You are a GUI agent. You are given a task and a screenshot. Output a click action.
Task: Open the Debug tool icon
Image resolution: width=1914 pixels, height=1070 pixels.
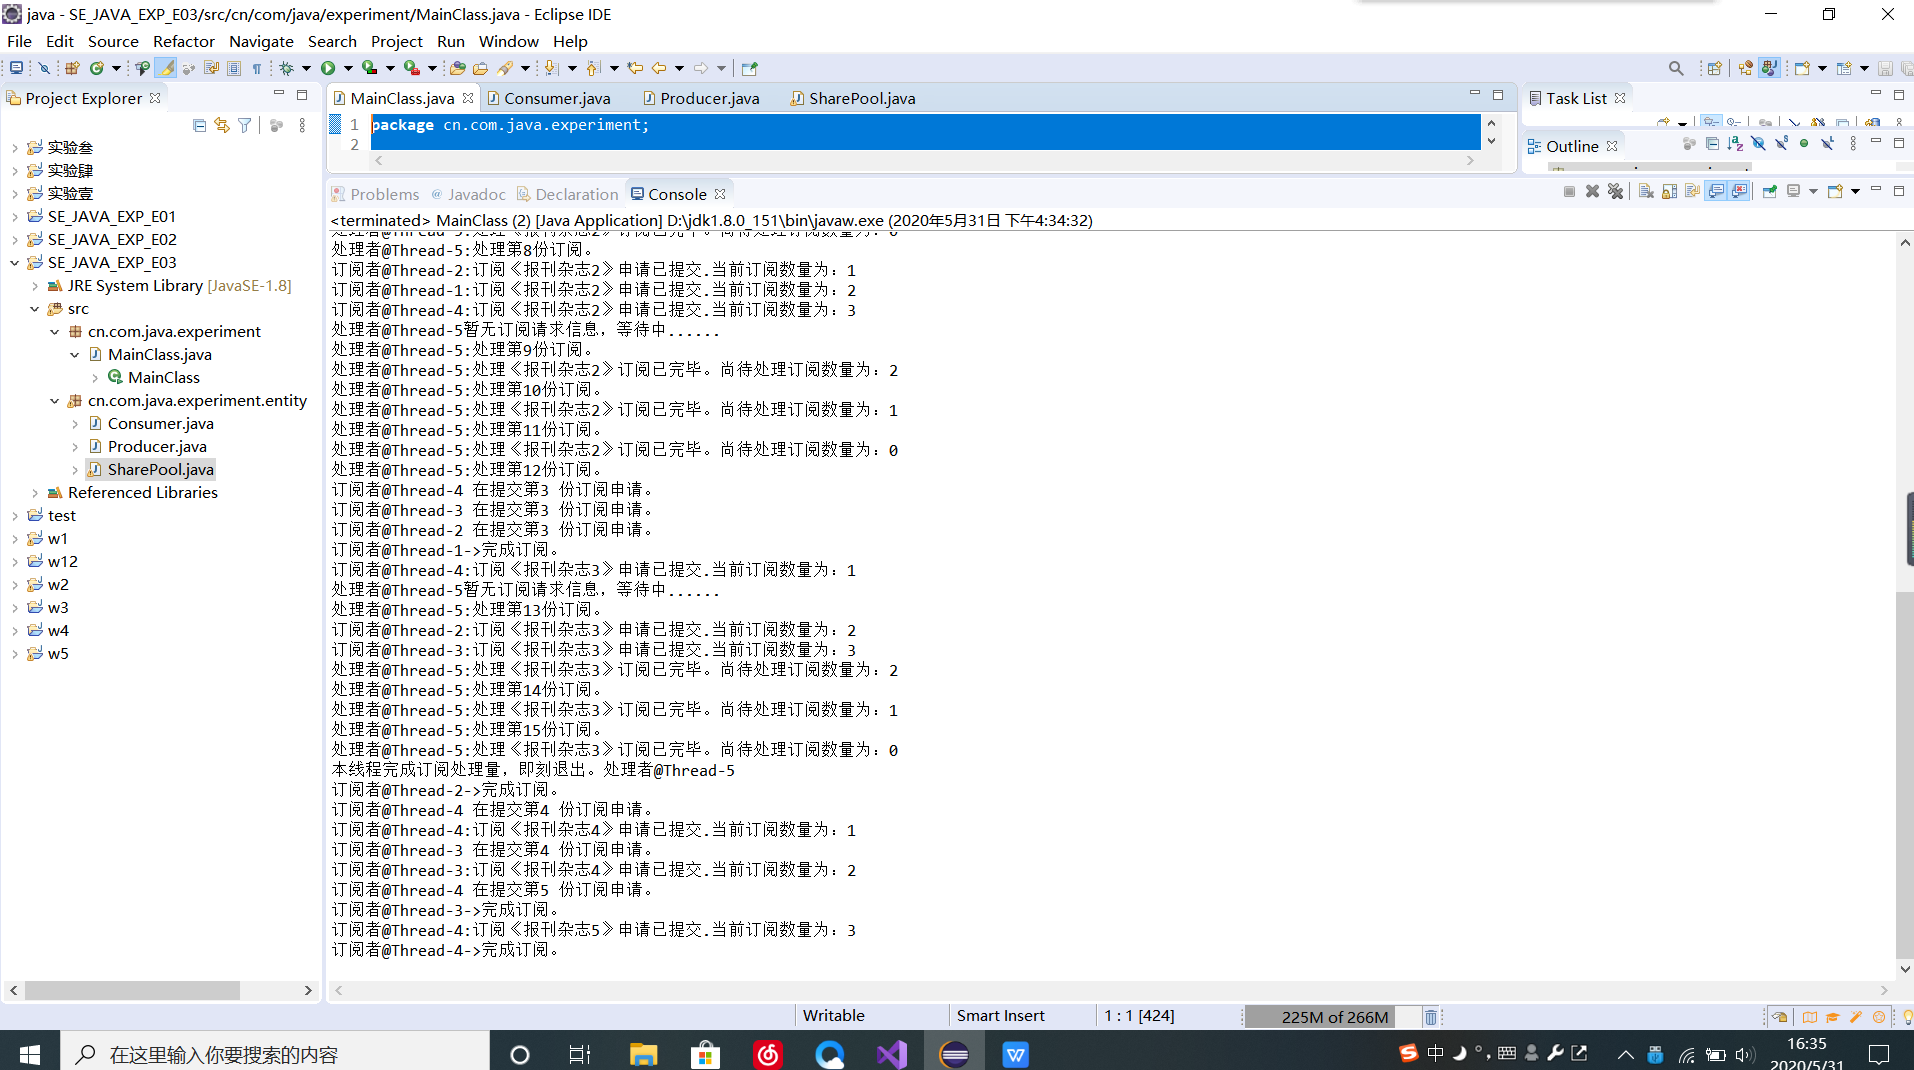coord(288,67)
